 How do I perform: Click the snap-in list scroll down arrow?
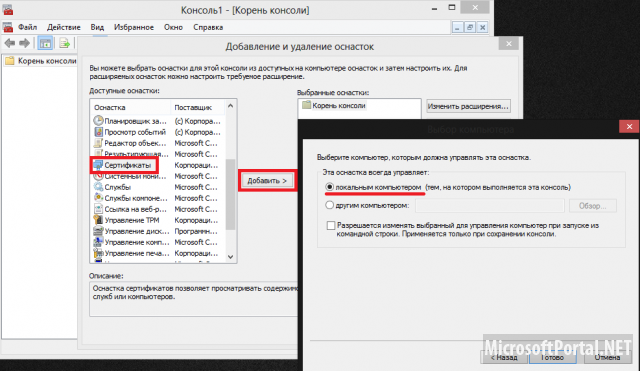pos(230,257)
